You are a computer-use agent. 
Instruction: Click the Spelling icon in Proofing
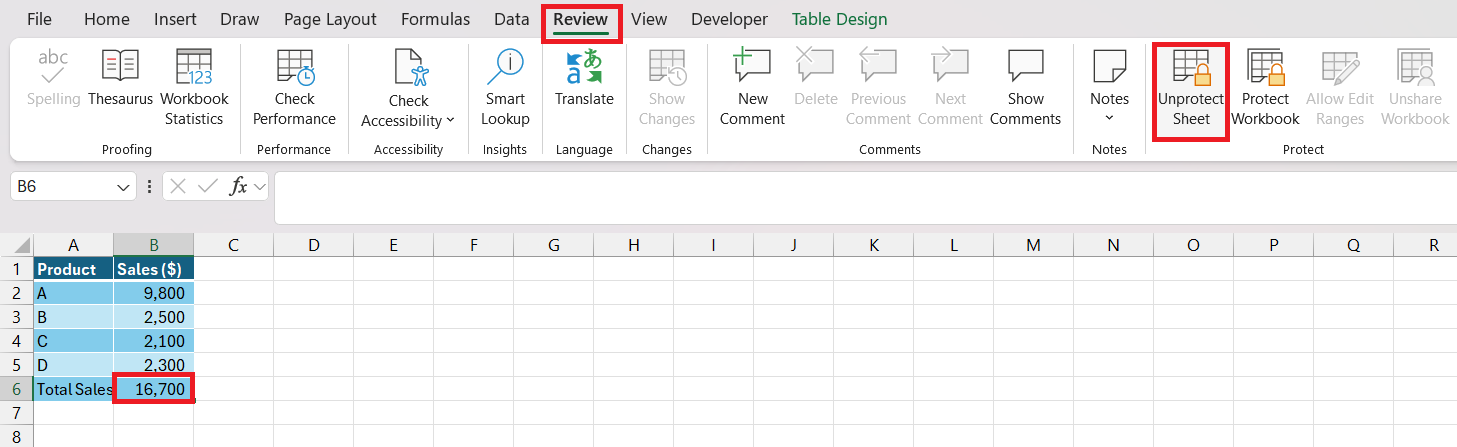(x=53, y=66)
